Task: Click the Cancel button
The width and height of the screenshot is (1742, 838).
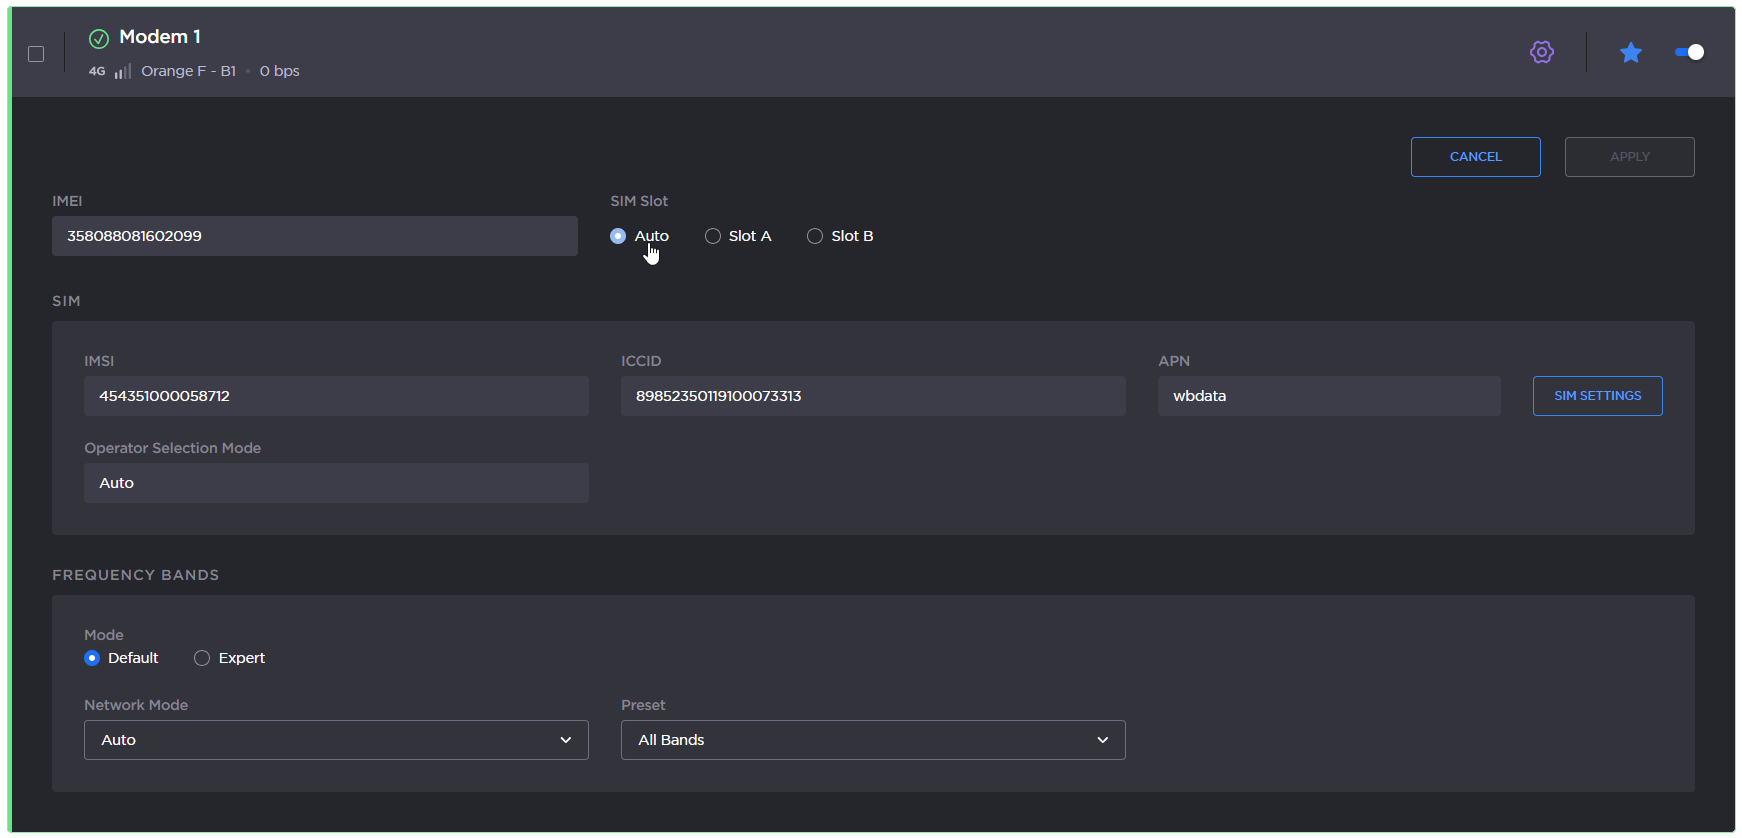Action: click(1475, 157)
